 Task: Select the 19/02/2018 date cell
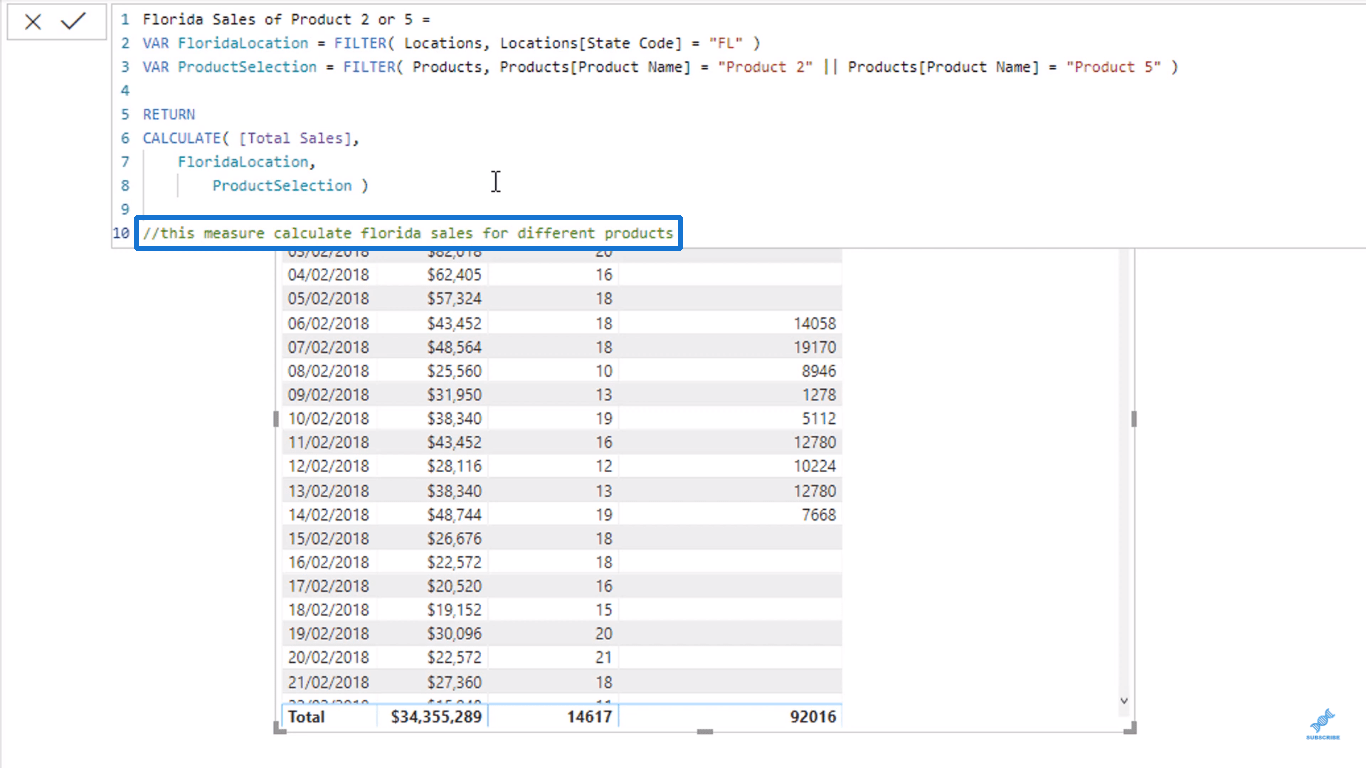click(328, 634)
